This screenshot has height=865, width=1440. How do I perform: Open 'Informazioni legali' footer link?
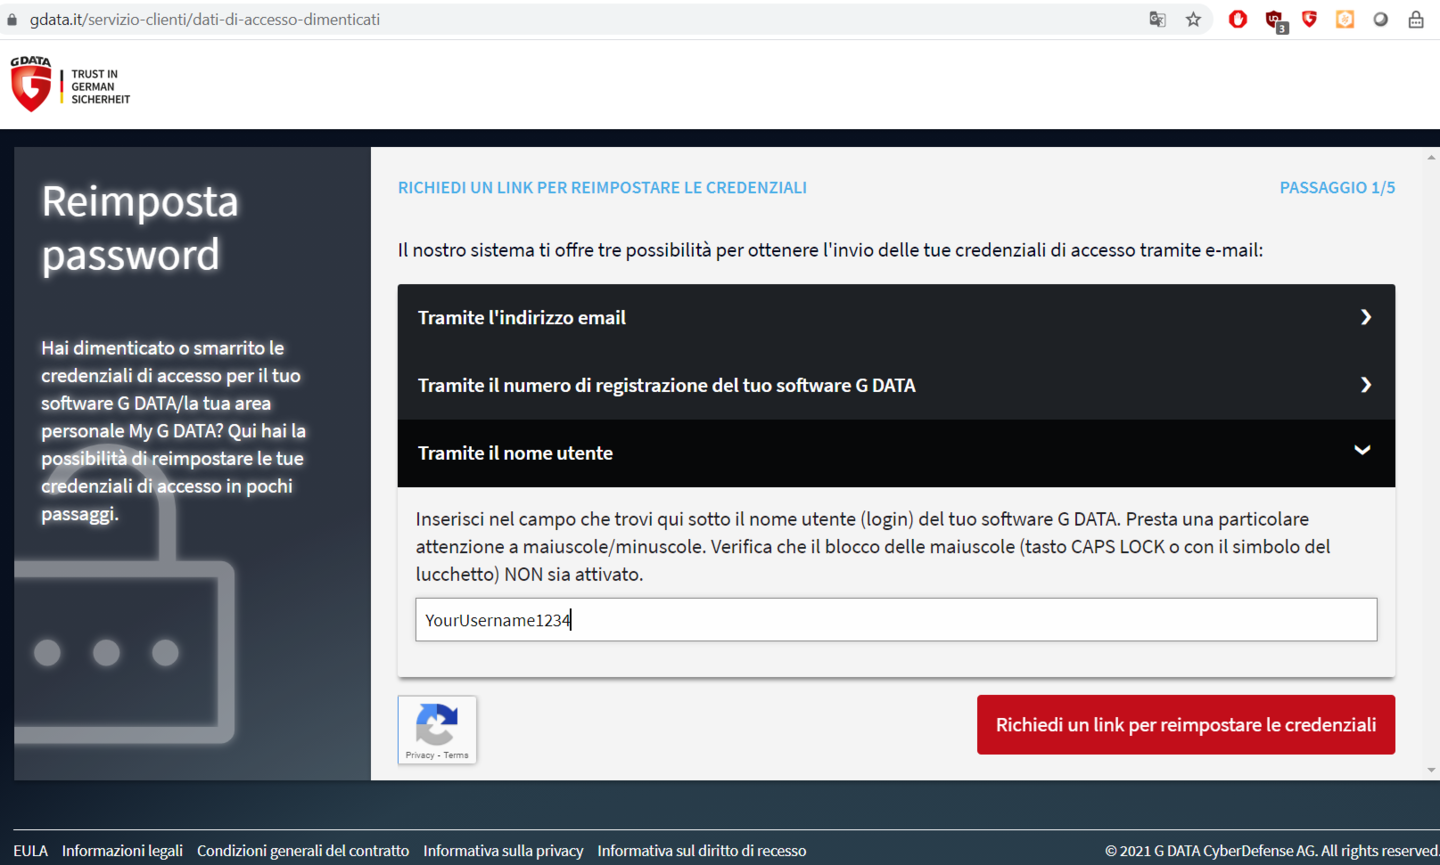(x=122, y=851)
